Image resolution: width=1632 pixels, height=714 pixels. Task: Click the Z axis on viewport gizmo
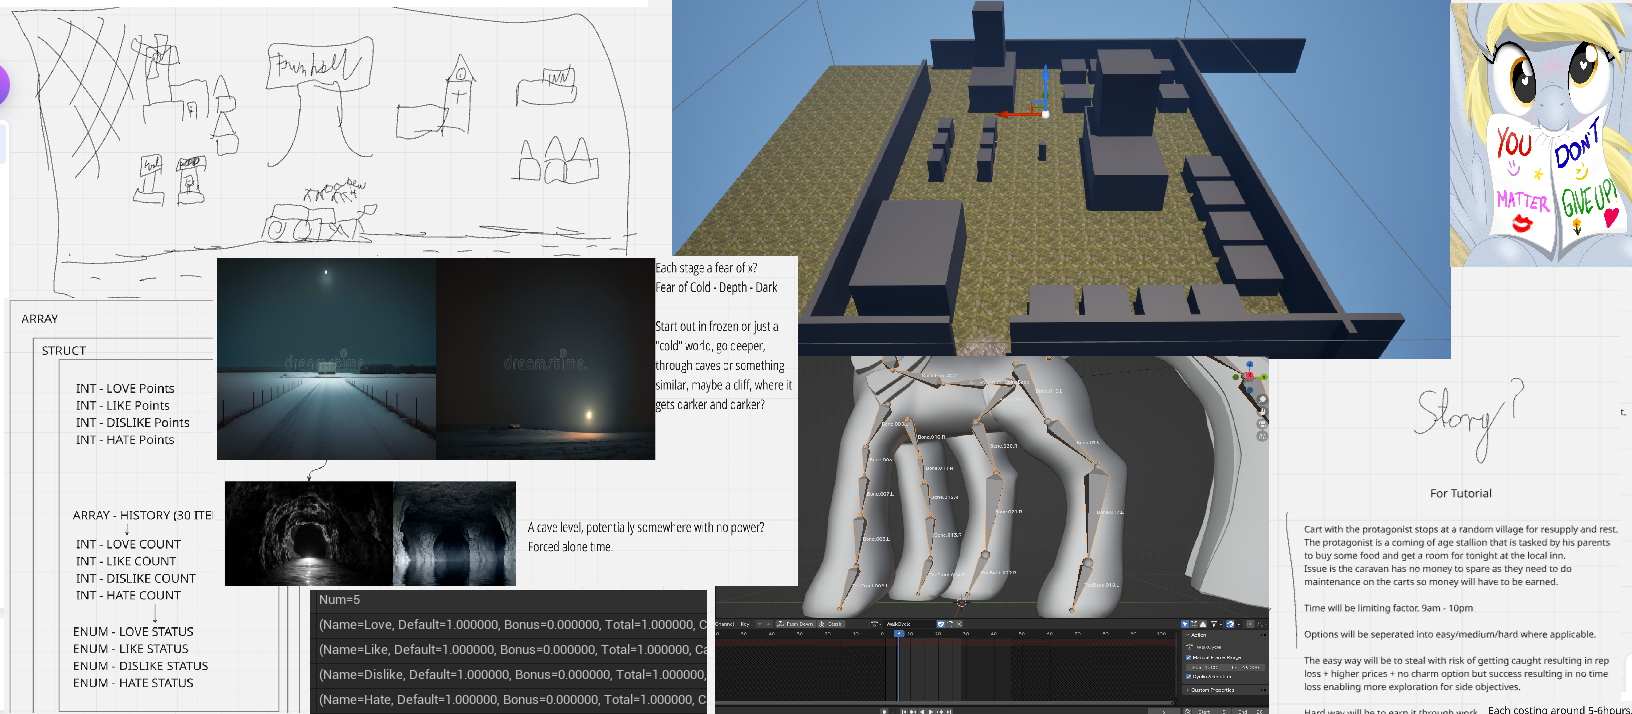1249,364
